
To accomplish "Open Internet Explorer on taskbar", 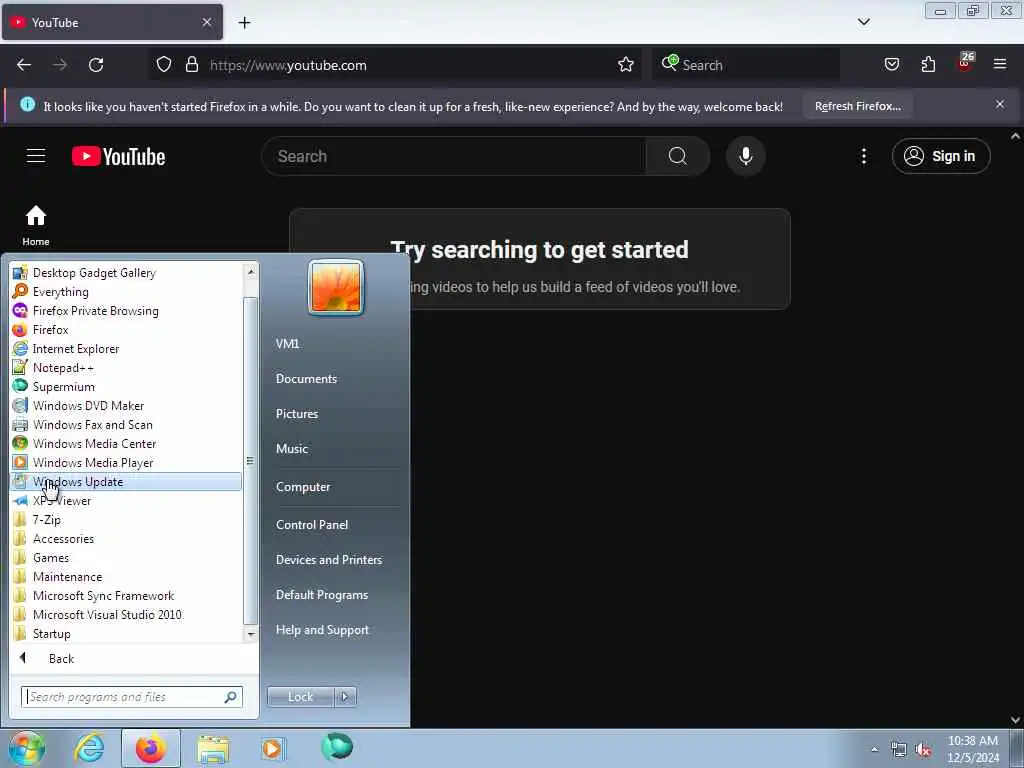I will 89,748.
